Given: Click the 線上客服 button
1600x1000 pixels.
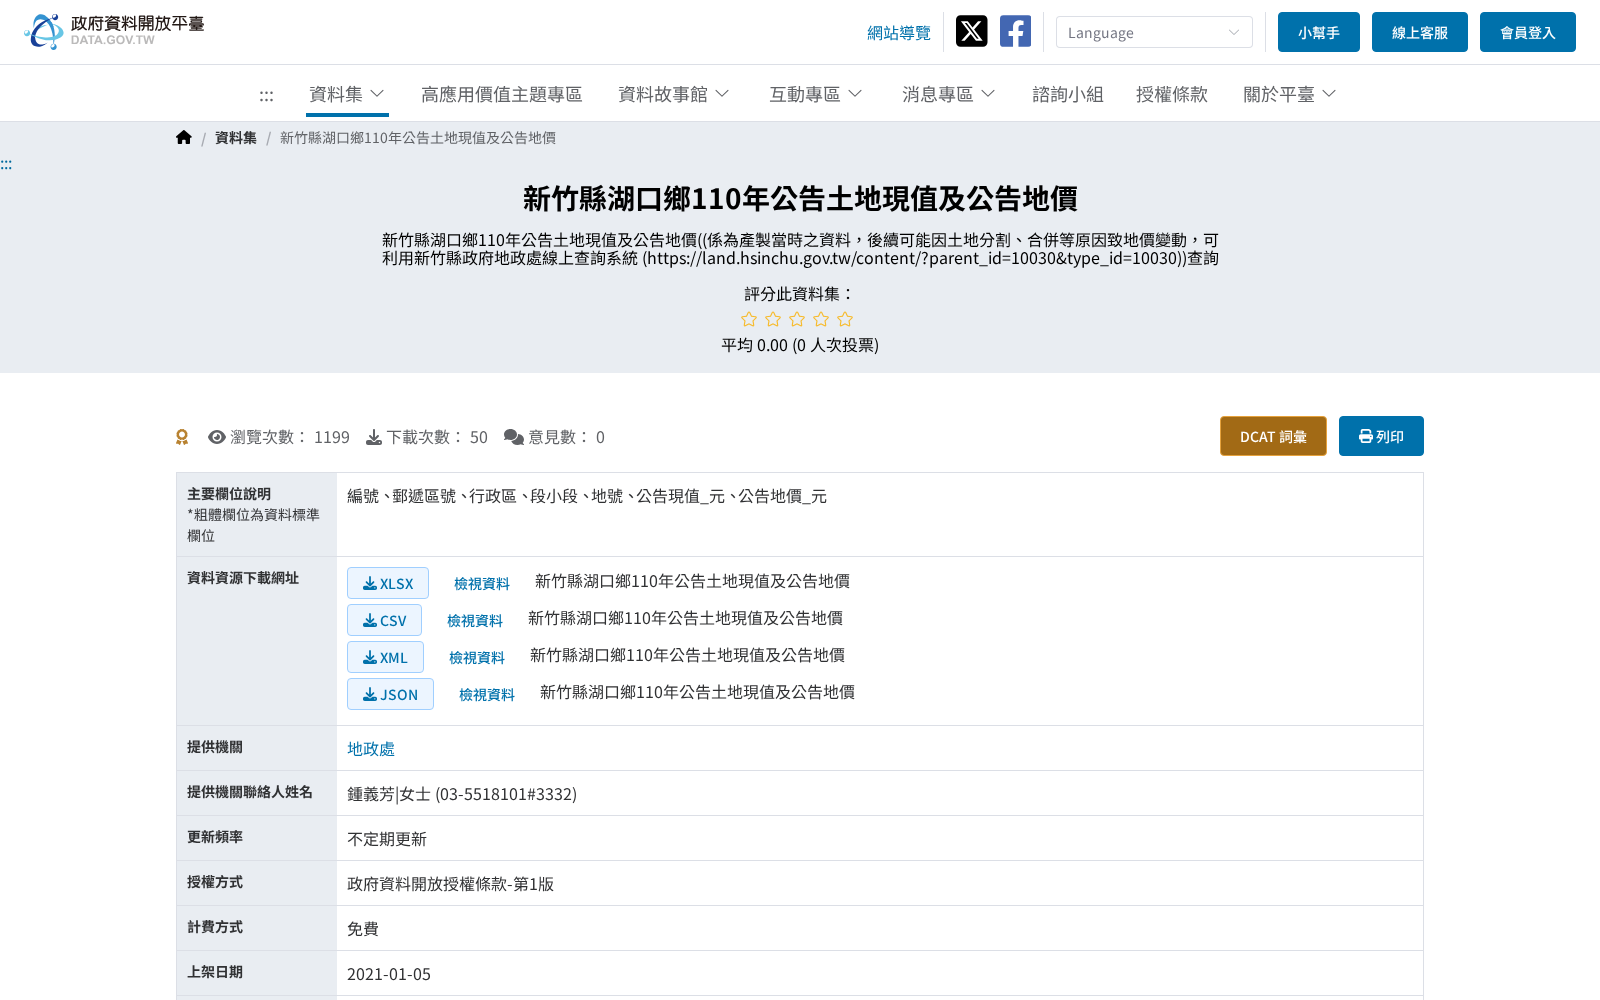Looking at the screenshot, I should [1420, 32].
